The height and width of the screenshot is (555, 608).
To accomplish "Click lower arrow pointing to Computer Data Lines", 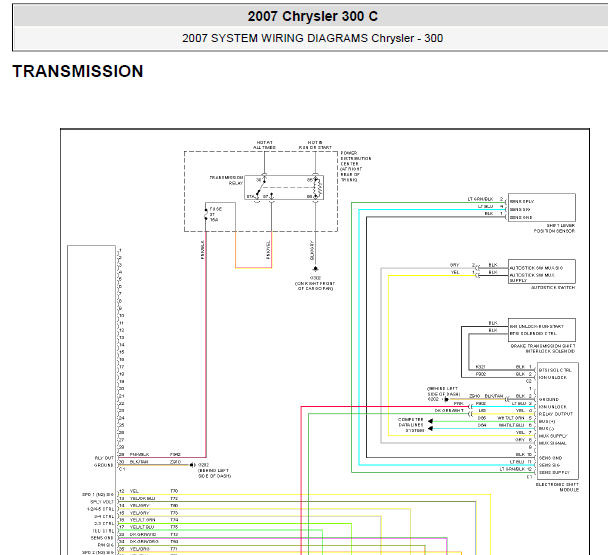I will (430, 429).
